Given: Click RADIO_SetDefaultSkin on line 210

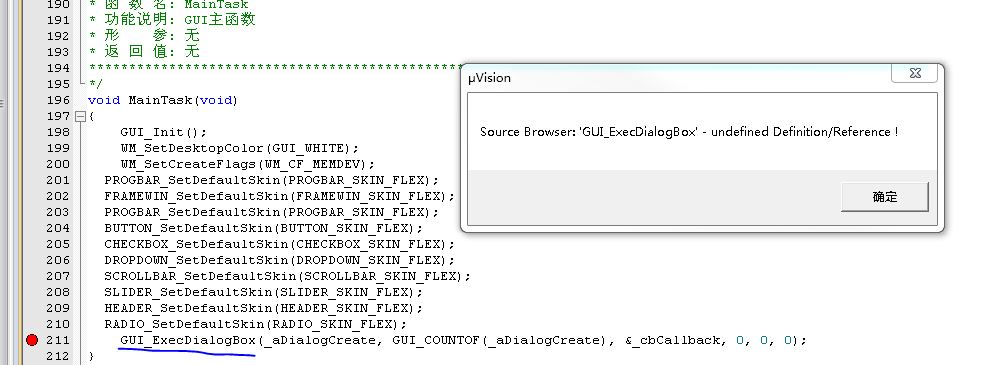Looking at the screenshot, I should click(184, 325).
